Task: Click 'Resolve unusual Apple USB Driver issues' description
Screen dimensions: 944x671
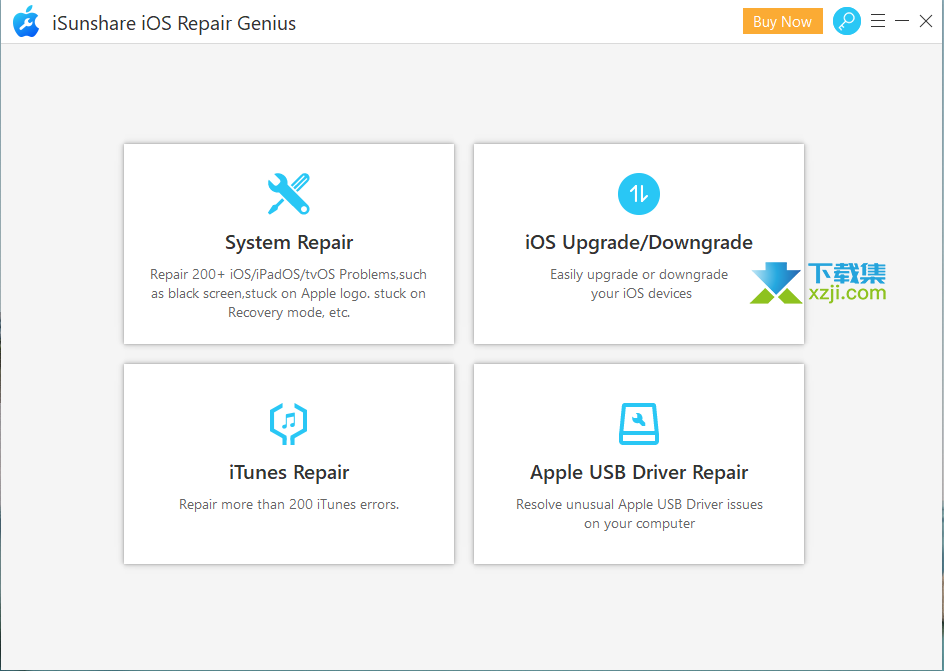Action: point(639,514)
